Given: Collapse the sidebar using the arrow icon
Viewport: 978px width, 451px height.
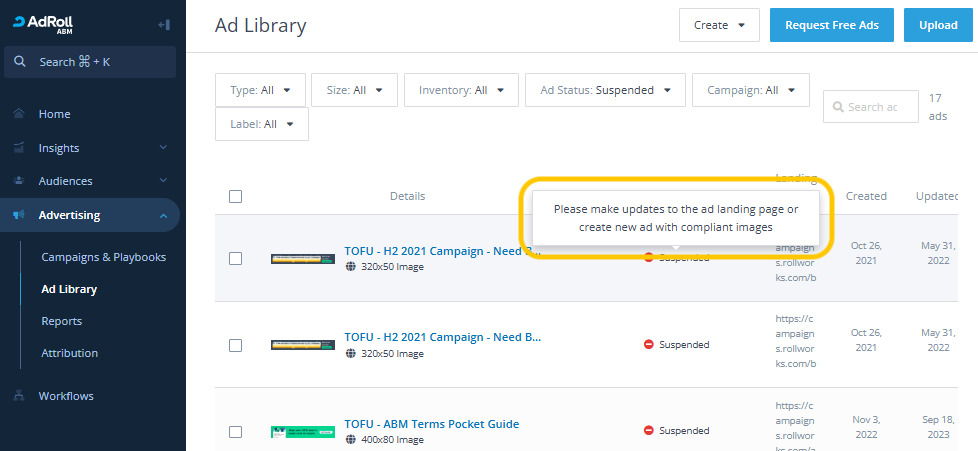Looking at the screenshot, I should coord(164,24).
